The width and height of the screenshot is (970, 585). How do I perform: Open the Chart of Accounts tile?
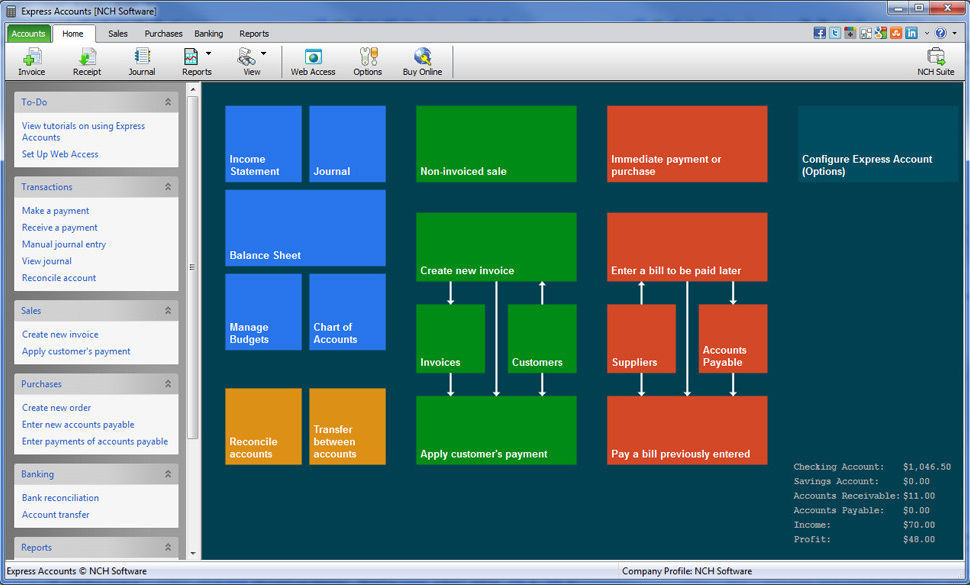pos(347,312)
